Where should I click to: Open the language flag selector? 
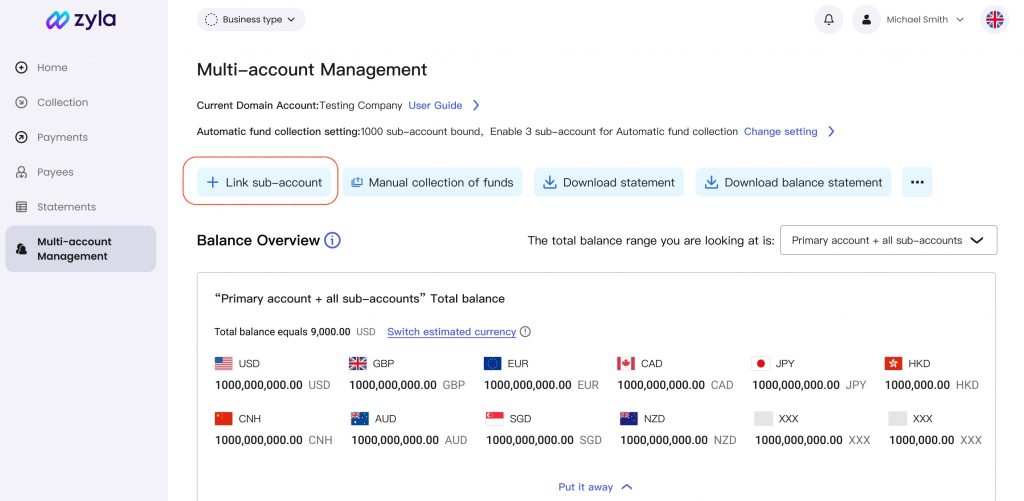[x=994, y=20]
